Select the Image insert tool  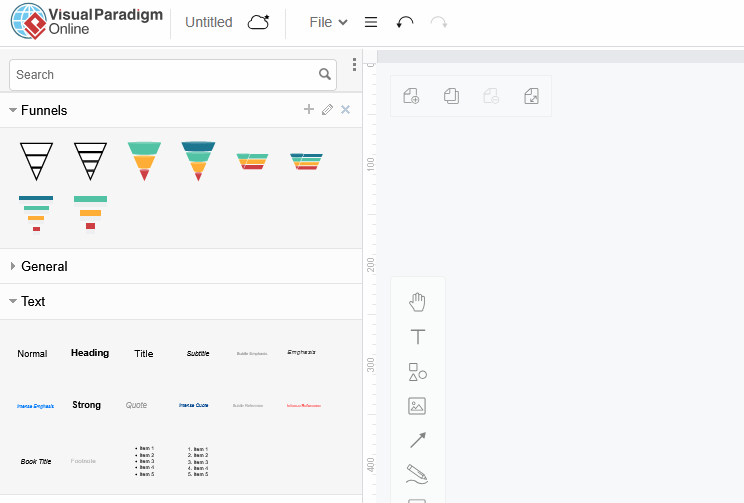pyautogui.click(x=417, y=406)
